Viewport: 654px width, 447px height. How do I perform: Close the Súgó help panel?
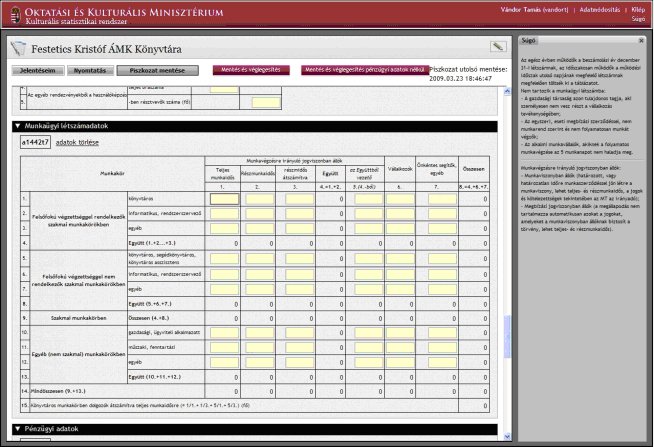point(641,40)
